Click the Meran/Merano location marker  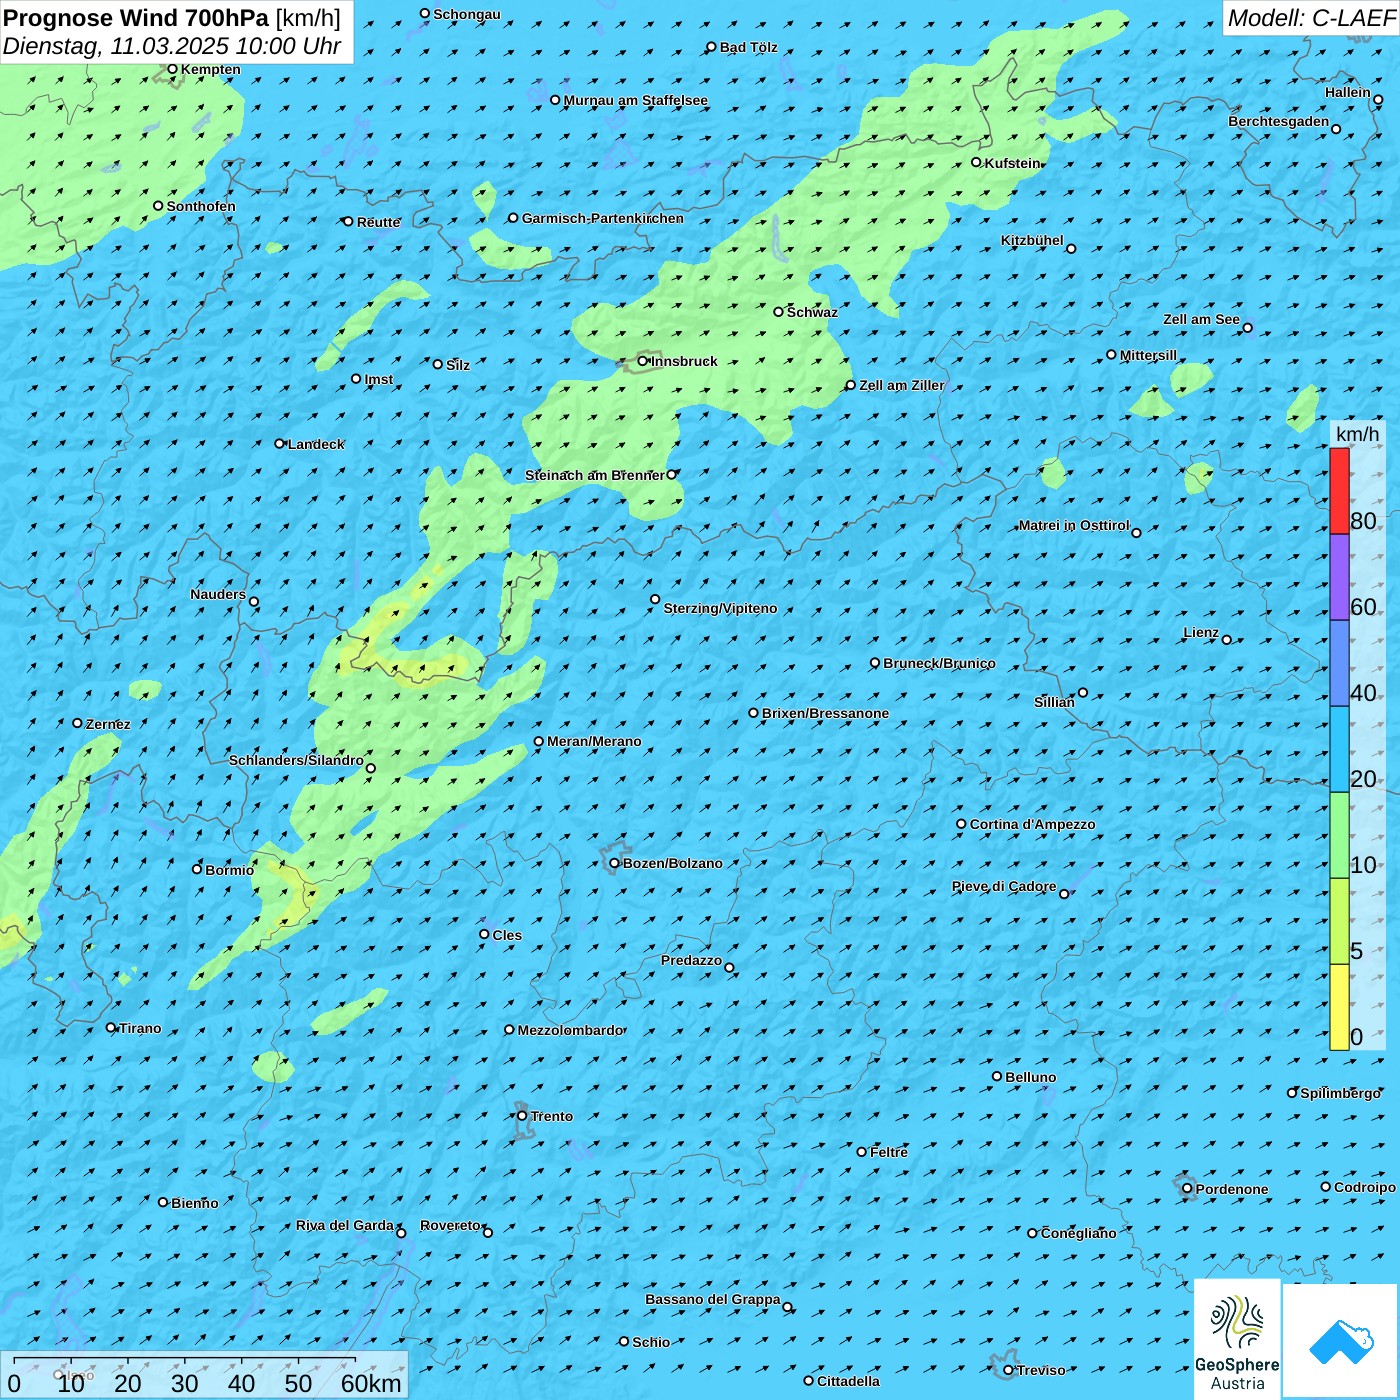click(539, 741)
